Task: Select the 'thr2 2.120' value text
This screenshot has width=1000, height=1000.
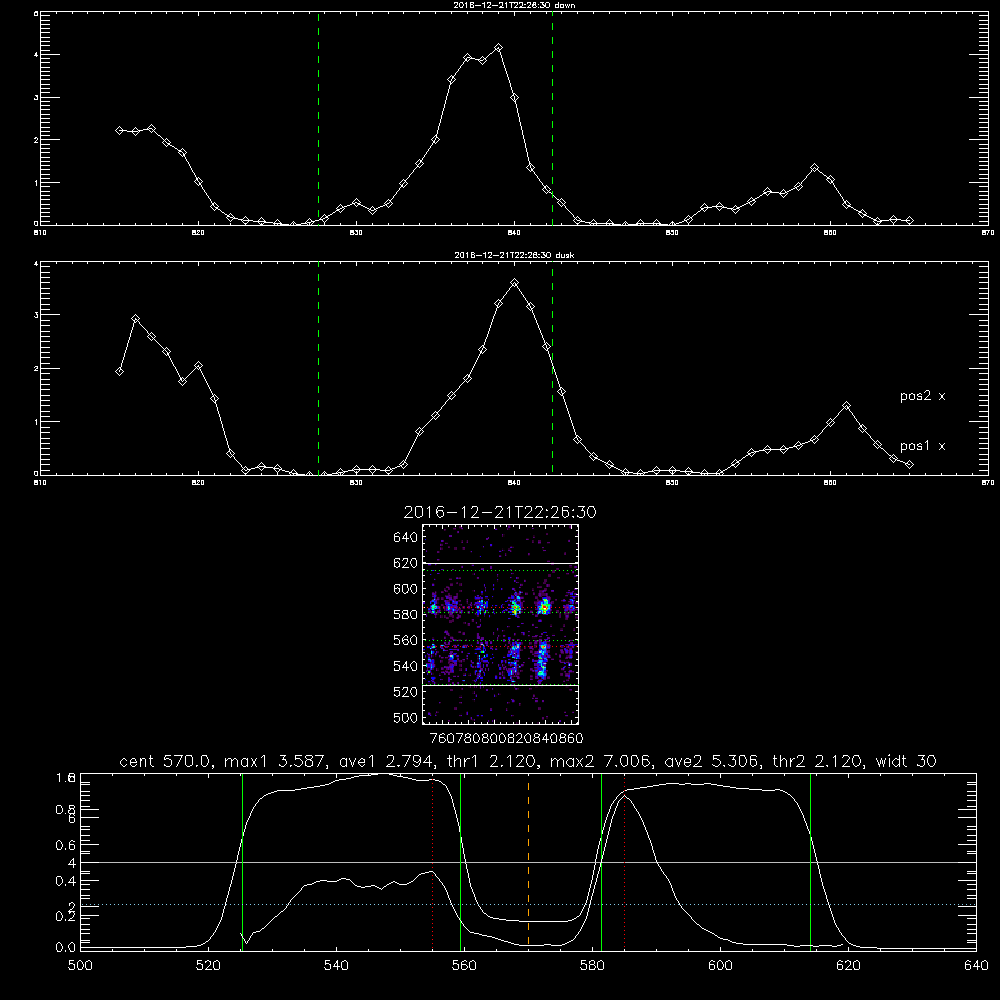Action: (x=818, y=761)
